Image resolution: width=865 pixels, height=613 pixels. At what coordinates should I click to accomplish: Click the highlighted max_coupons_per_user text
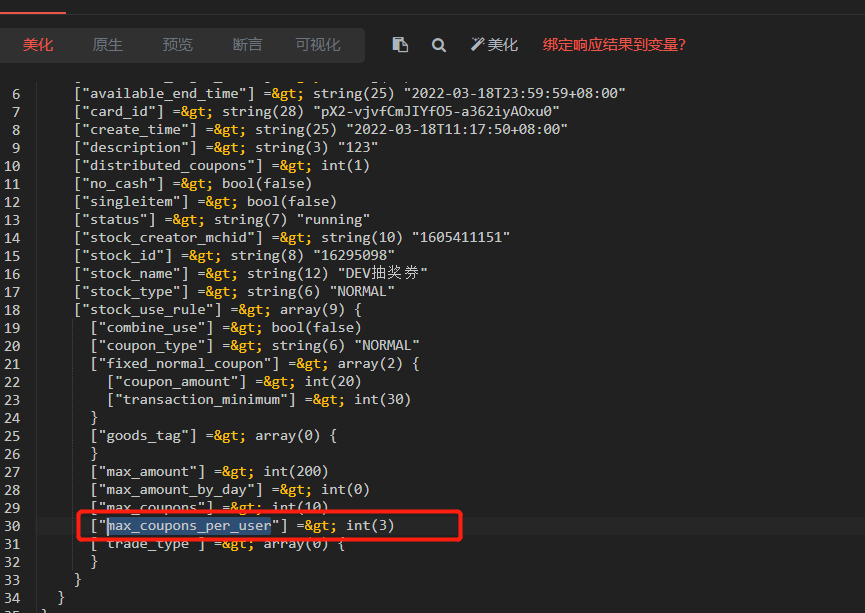click(189, 526)
